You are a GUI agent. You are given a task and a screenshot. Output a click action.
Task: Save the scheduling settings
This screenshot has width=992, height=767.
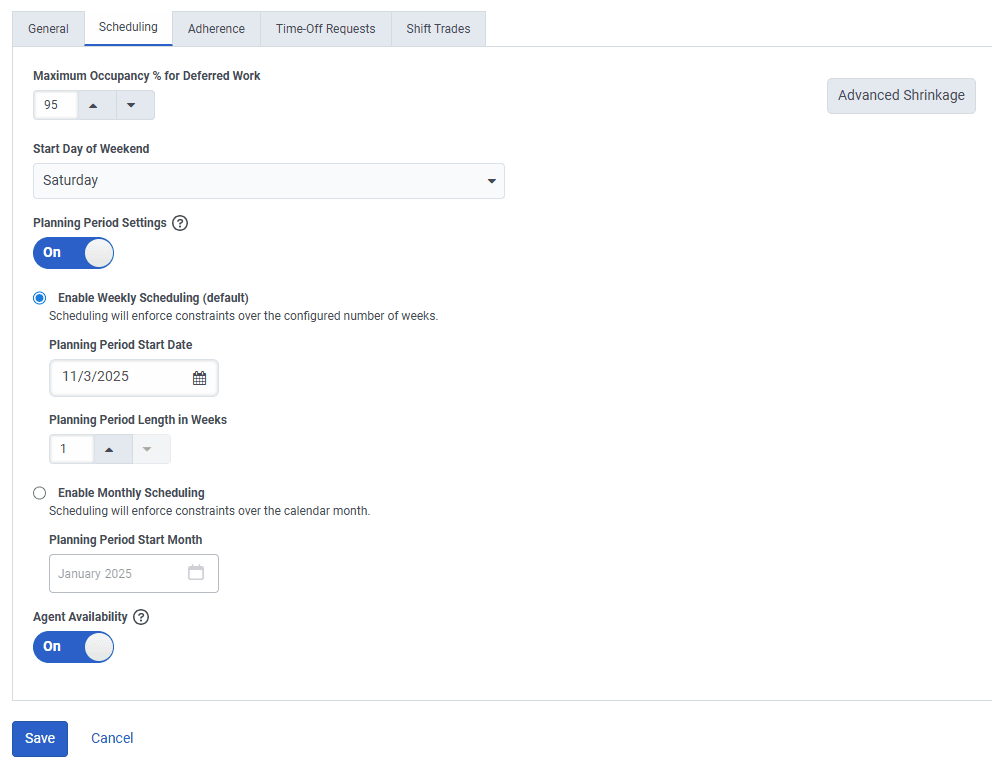[x=39, y=738]
